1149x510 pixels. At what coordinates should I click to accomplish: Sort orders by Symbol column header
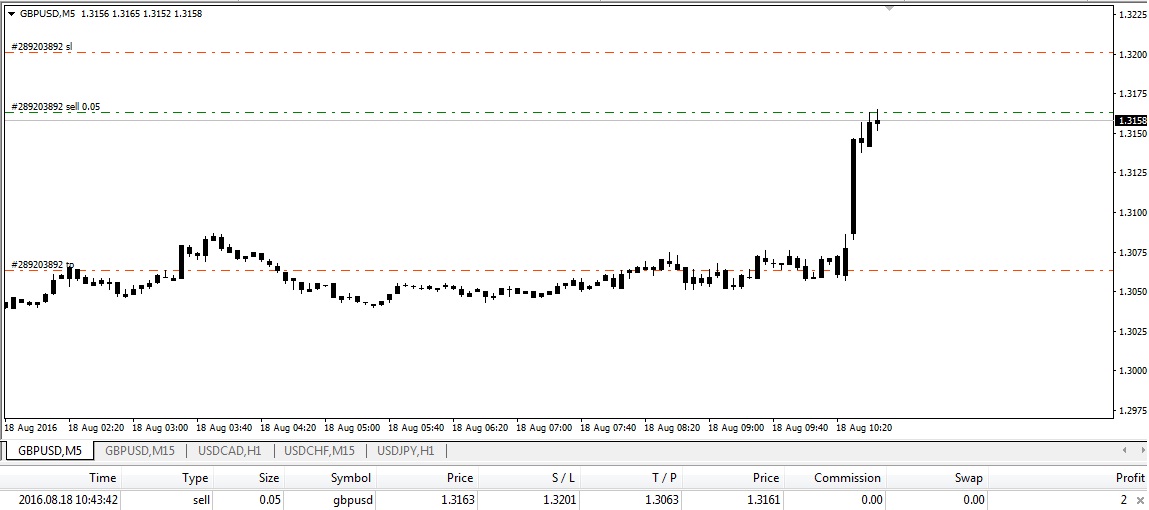[x=351, y=478]
